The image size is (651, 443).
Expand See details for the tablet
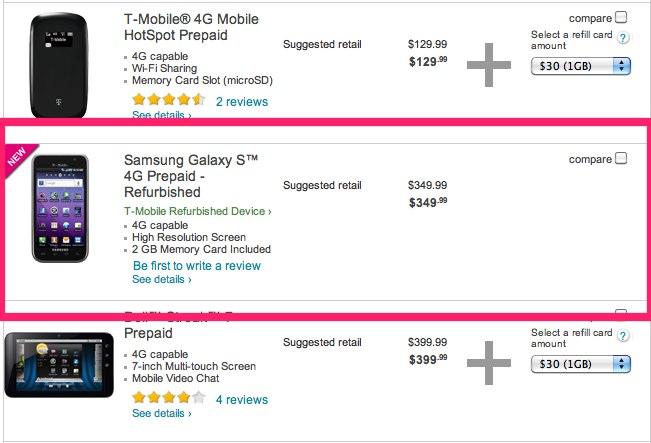(161, 413)
